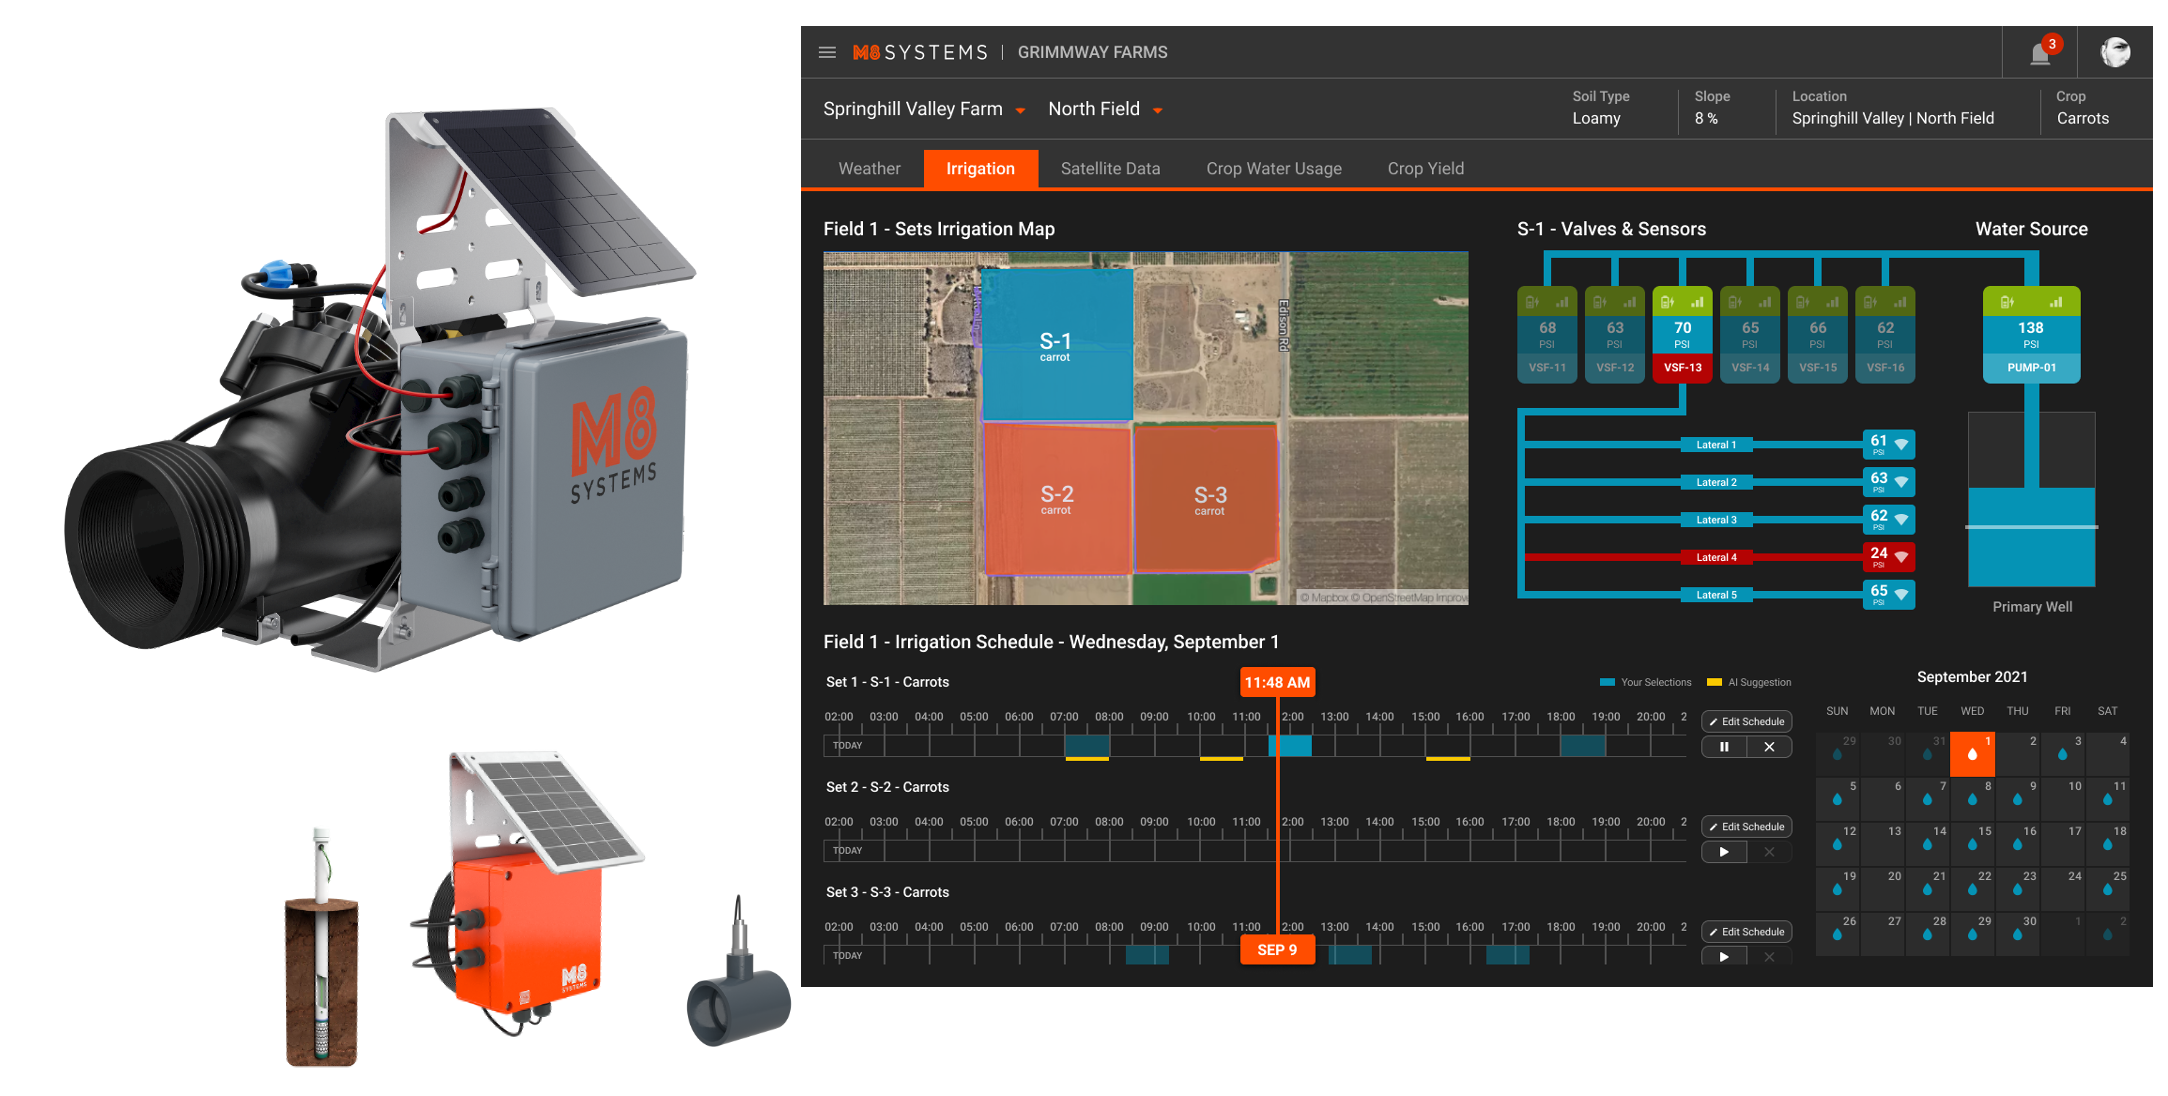Click Your Selections legend swatch
Viewport: 2168px width, 1096px height.
1607,682
